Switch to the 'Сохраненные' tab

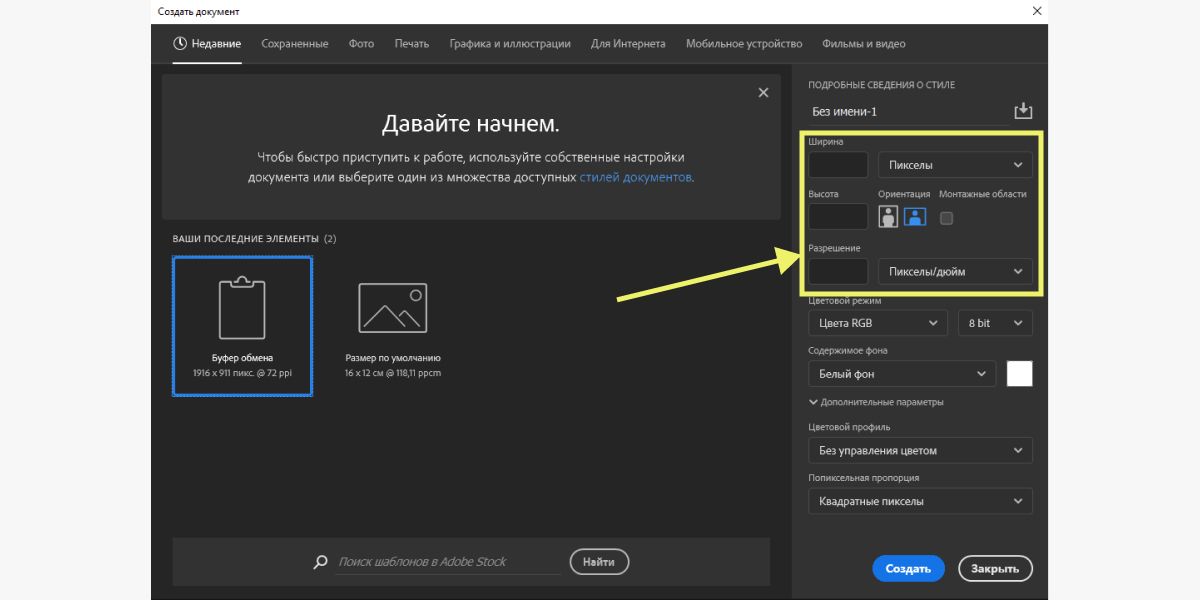294,44
